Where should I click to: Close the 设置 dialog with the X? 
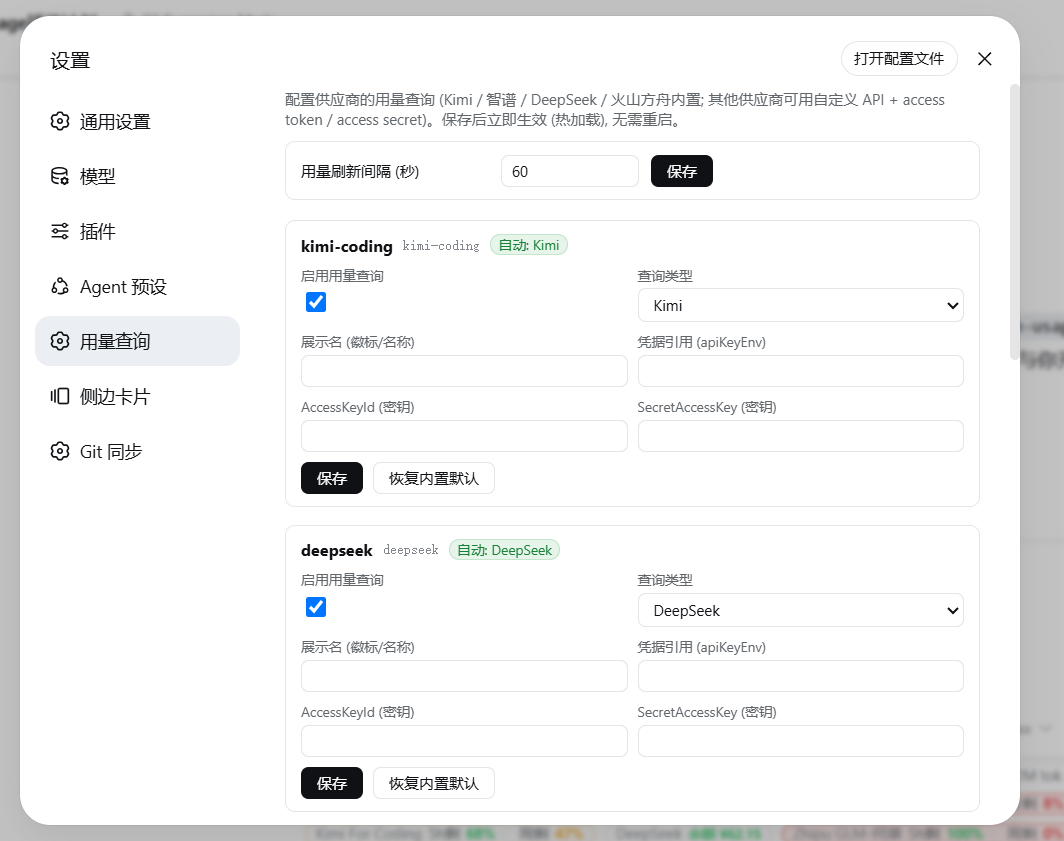985,59
